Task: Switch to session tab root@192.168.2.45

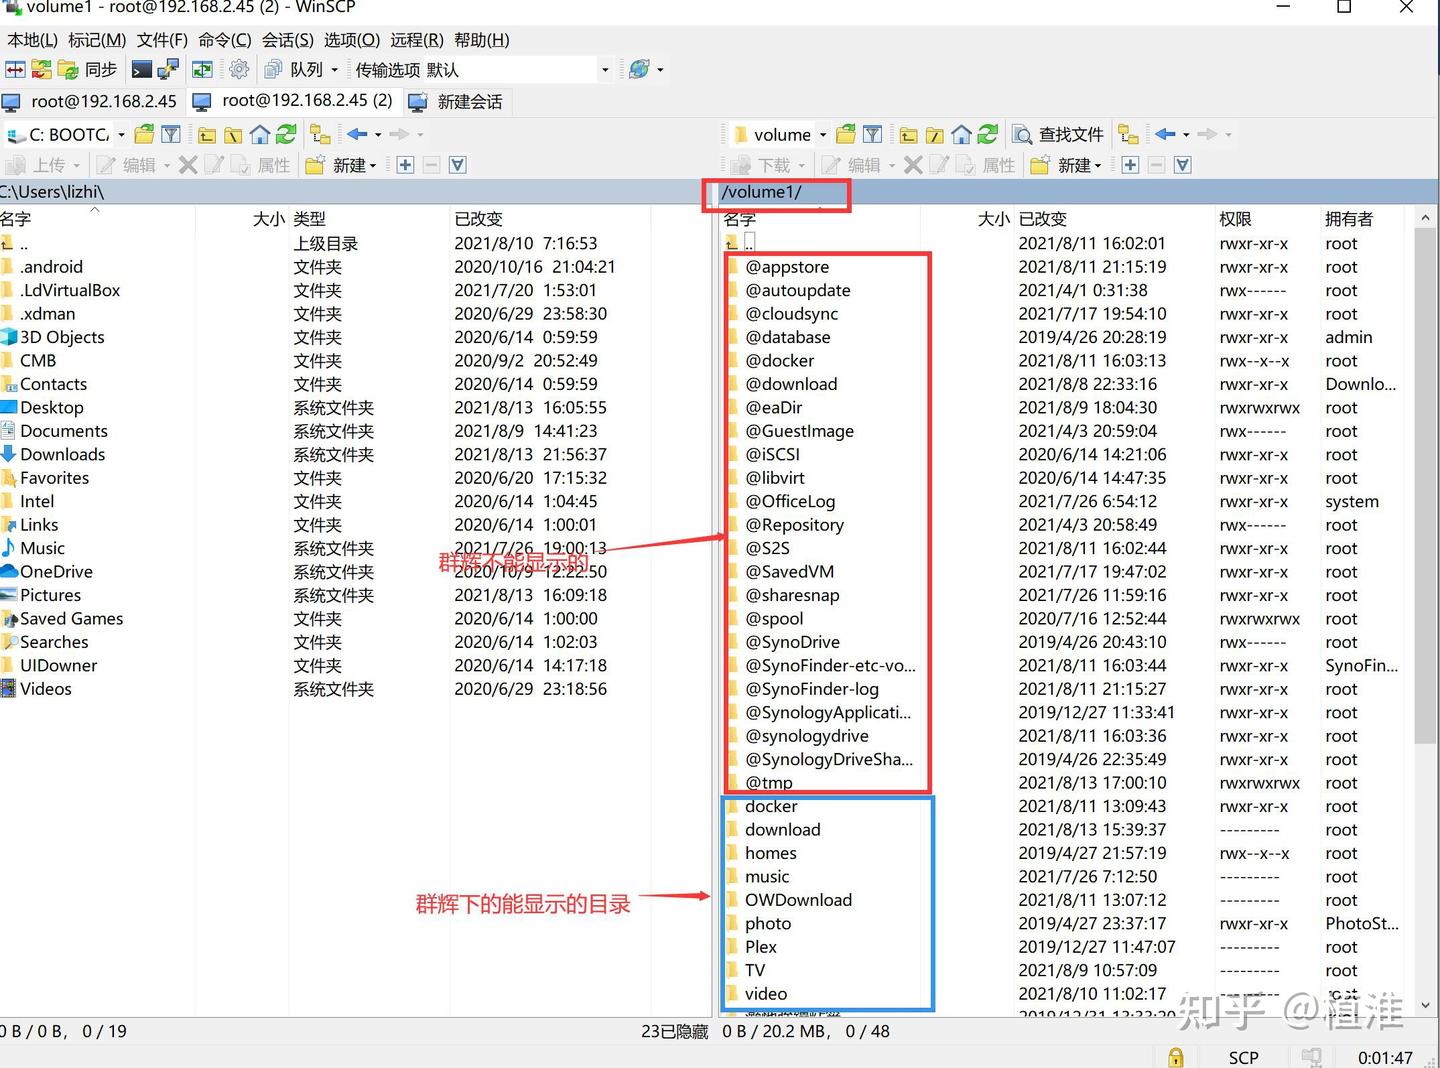Action: click(x=91, y=101)
